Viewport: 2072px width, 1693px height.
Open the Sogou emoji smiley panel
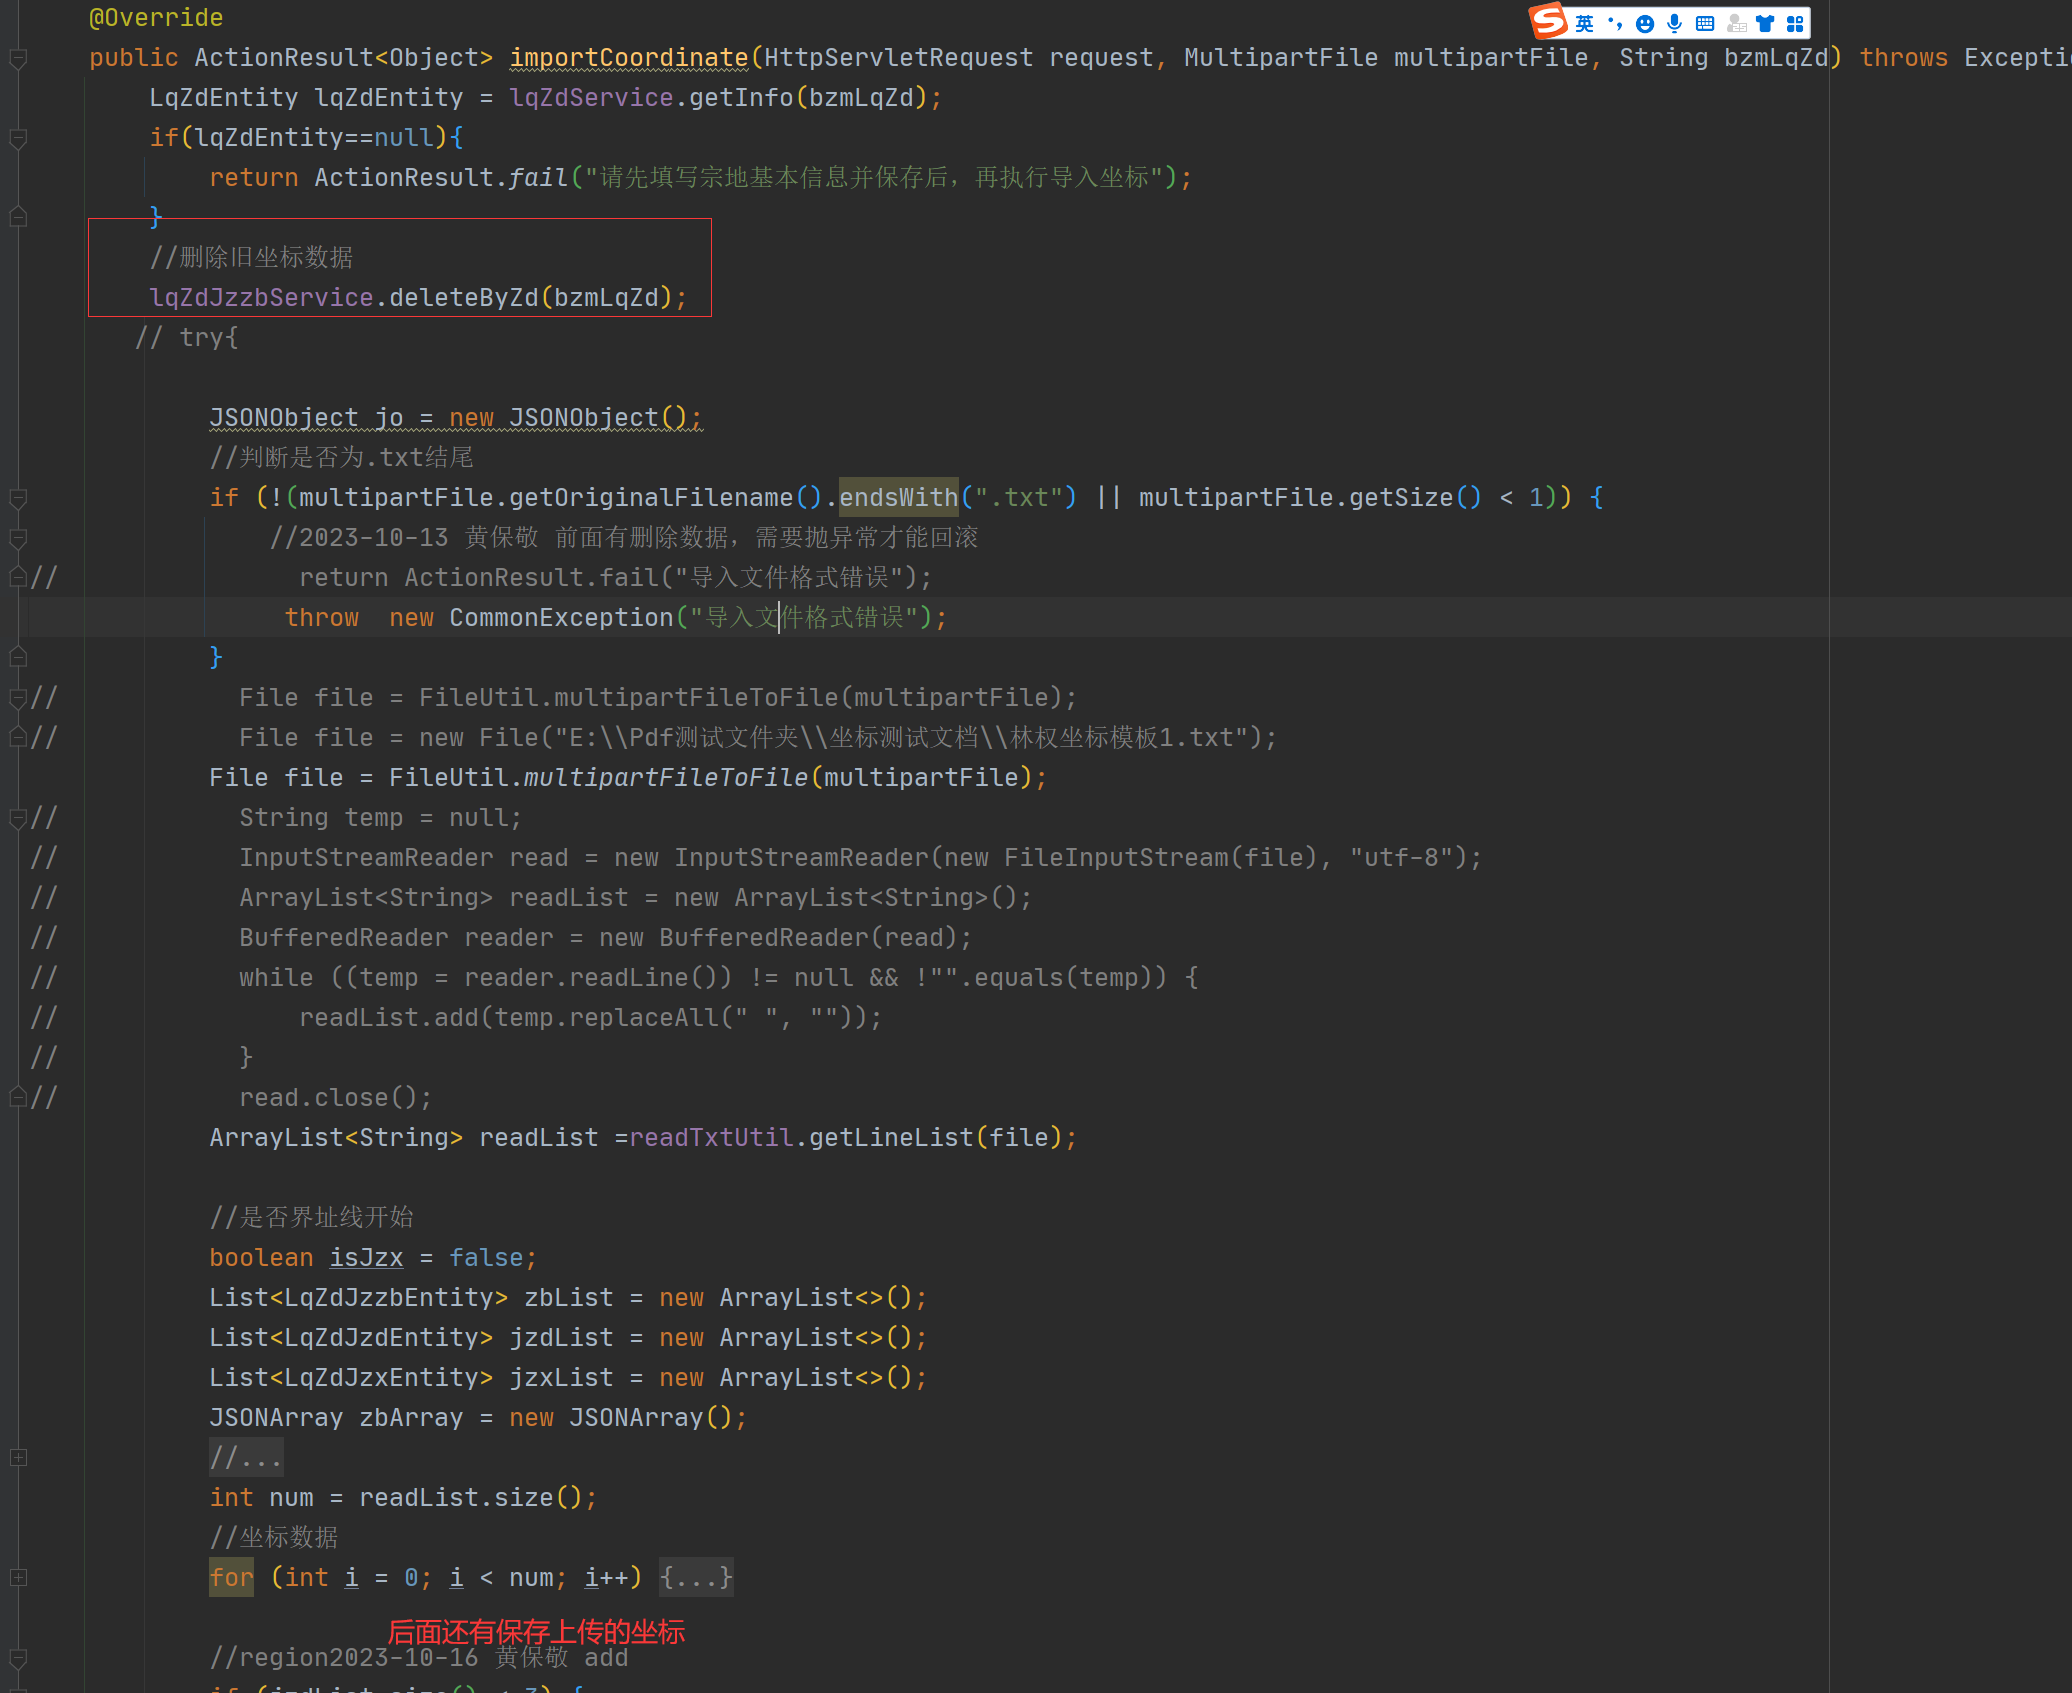coord(1645,24)
